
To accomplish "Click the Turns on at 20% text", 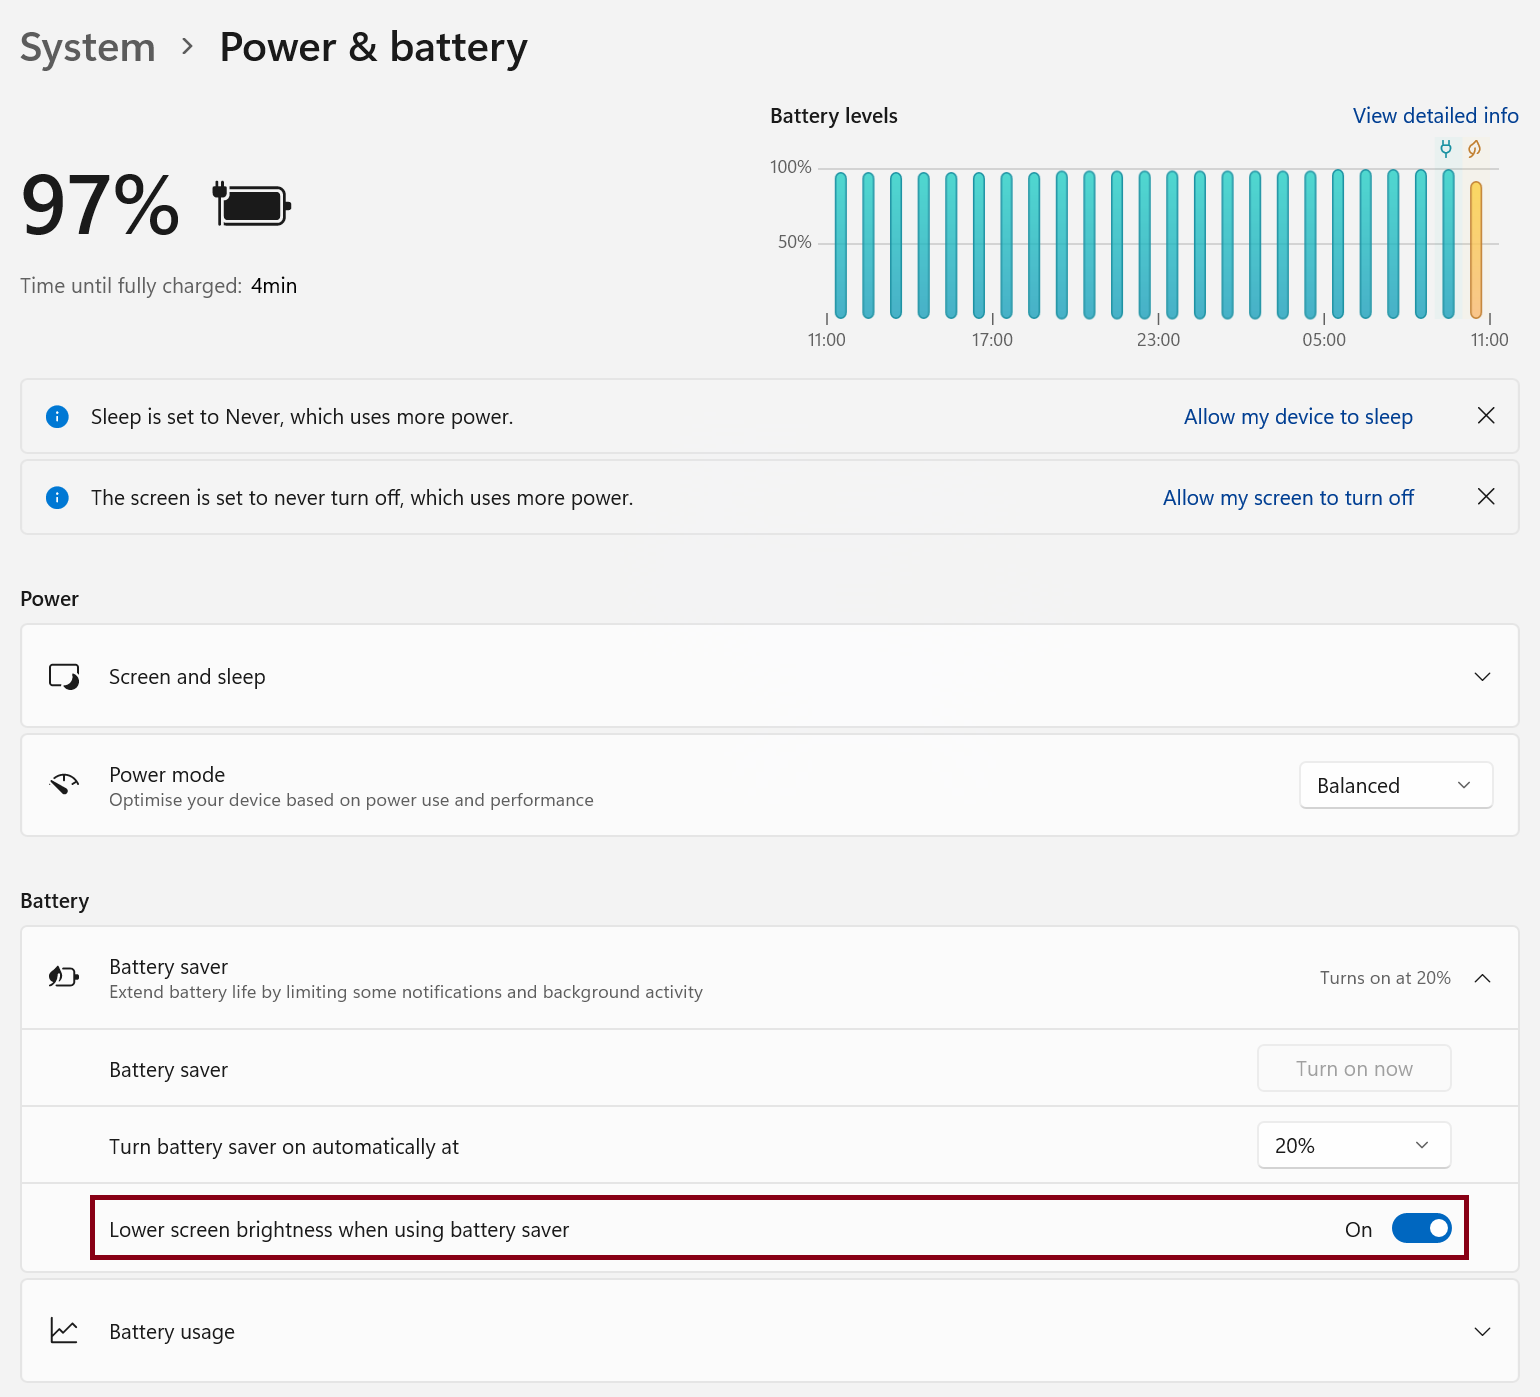I will (x=1385, y=978).
